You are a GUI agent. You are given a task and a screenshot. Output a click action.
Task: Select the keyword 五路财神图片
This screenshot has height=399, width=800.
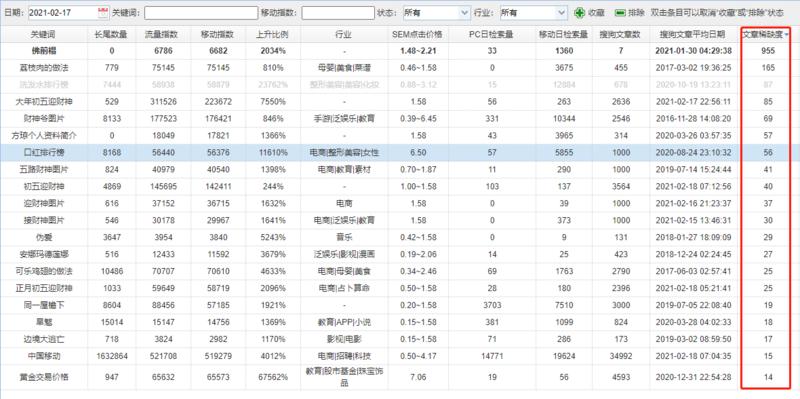tap(43, 169)
